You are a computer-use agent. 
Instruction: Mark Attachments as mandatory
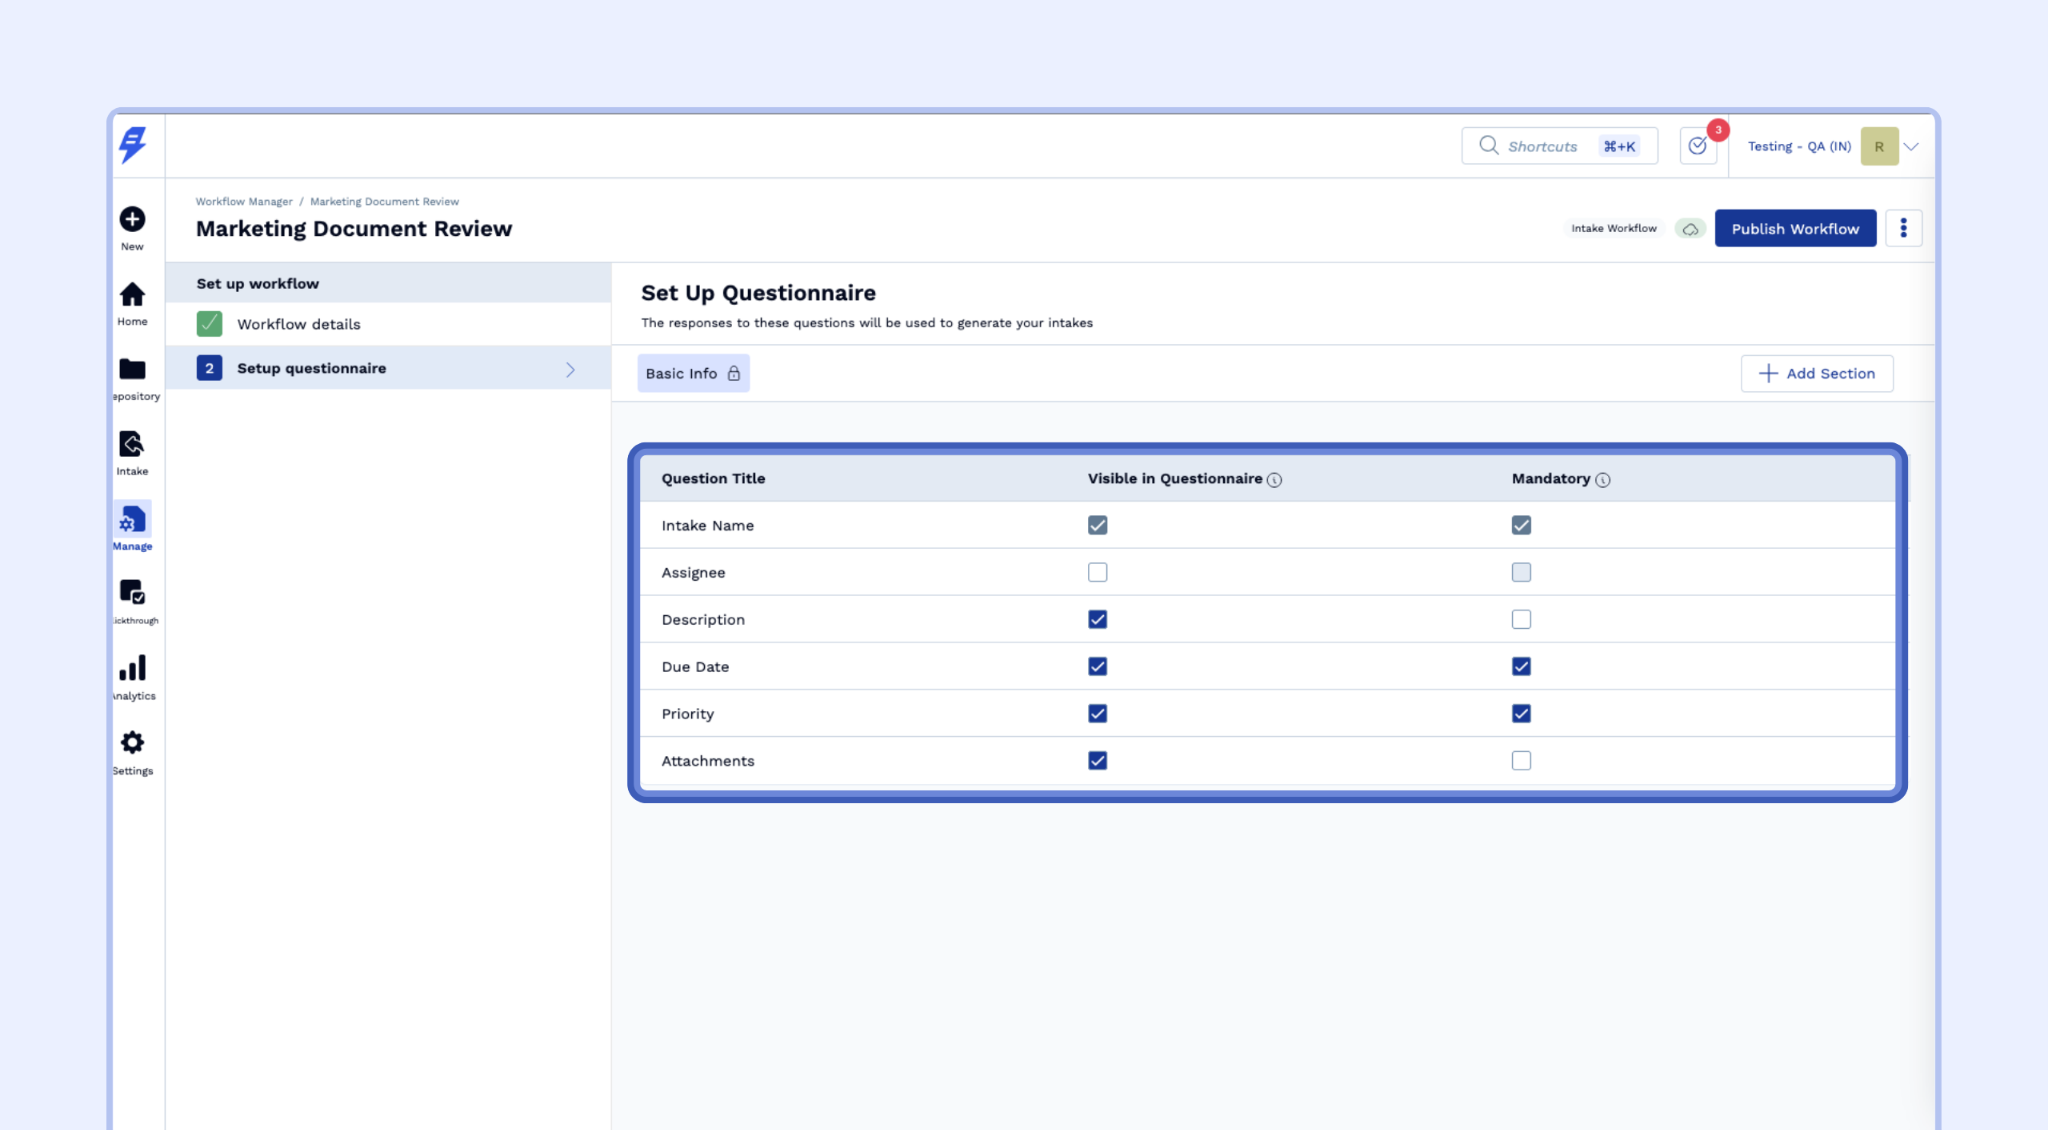(x=1520, y=761)
